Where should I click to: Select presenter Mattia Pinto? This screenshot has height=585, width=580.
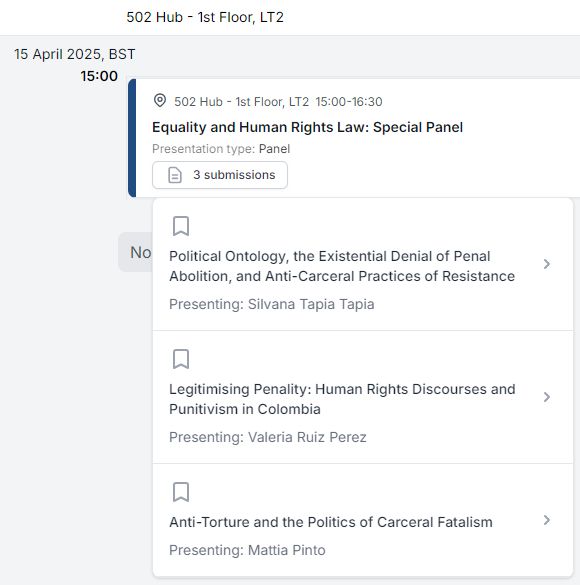(x=286, y=550)
